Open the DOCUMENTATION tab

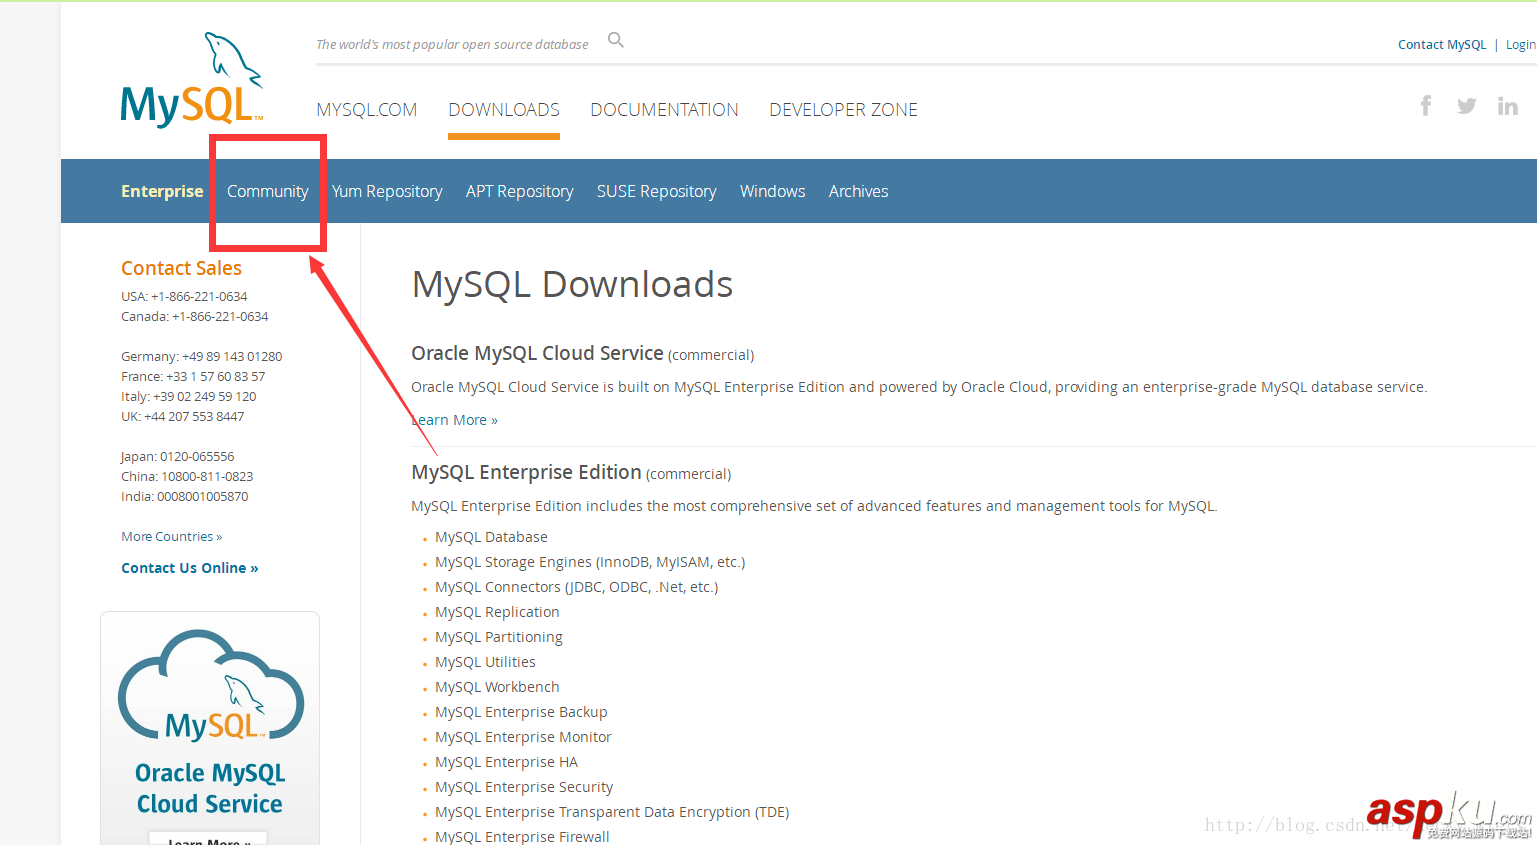[664, 110]
